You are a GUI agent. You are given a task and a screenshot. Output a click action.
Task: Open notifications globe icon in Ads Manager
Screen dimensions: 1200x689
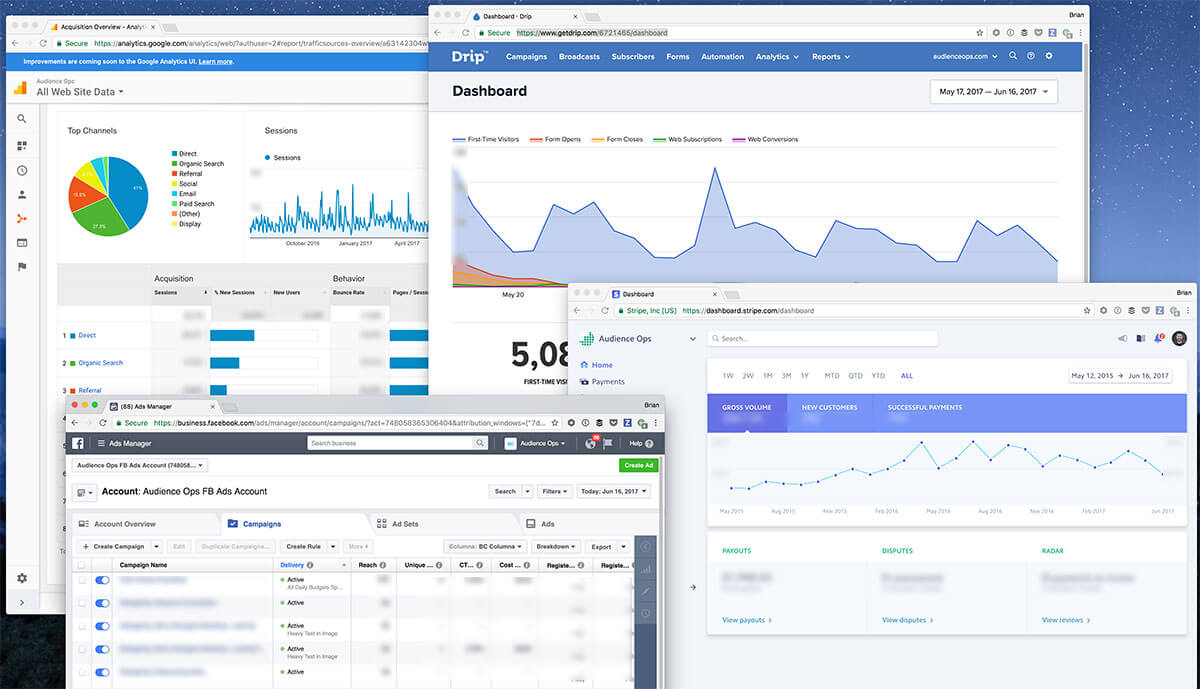[591, 443]
